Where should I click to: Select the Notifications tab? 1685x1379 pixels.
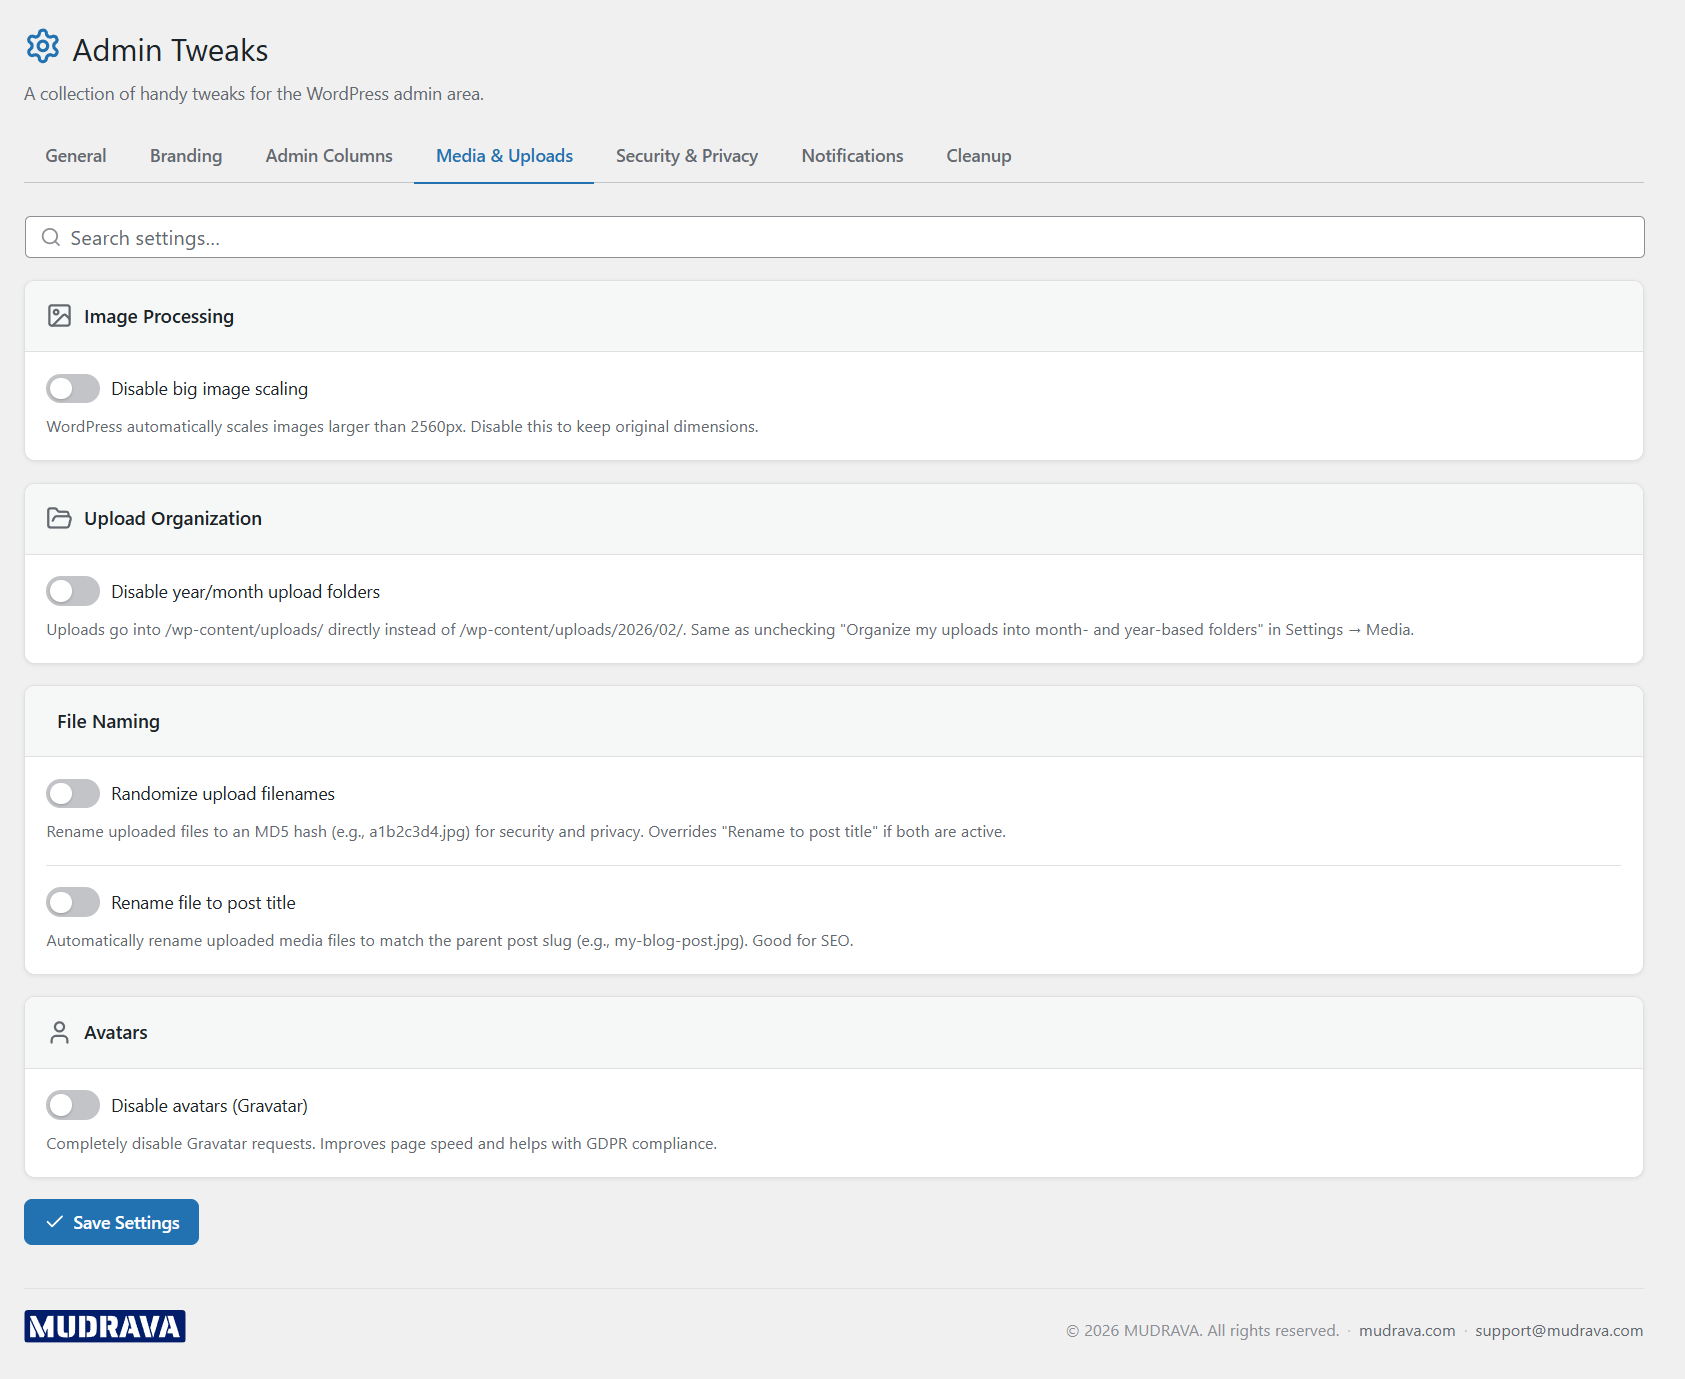[851, 156]
